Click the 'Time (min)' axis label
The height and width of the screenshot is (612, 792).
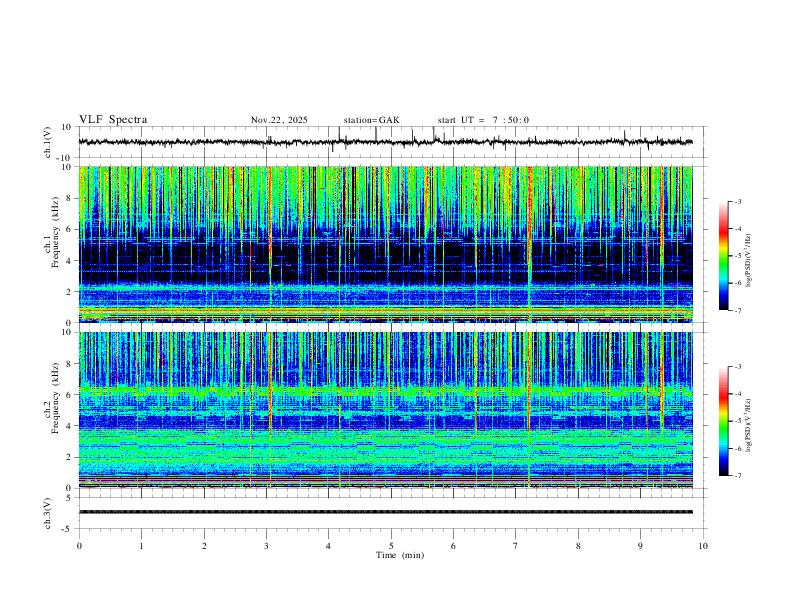coord(400,555)
